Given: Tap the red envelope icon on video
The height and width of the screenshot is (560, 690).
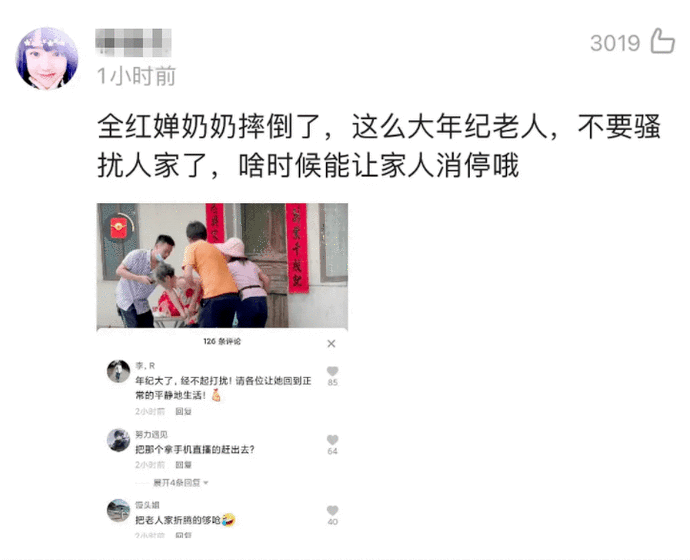Looking at the screenshot, I should point(118,227).
